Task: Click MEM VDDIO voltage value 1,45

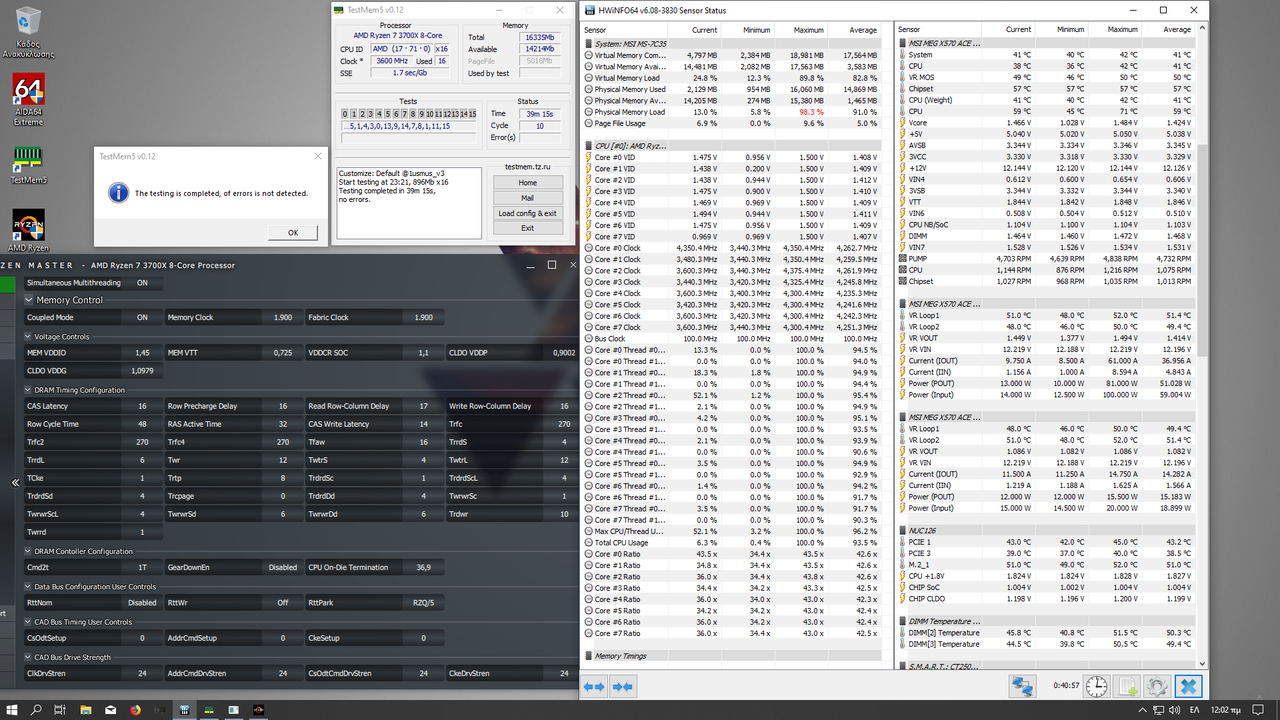Action: (x=141, y=352)
